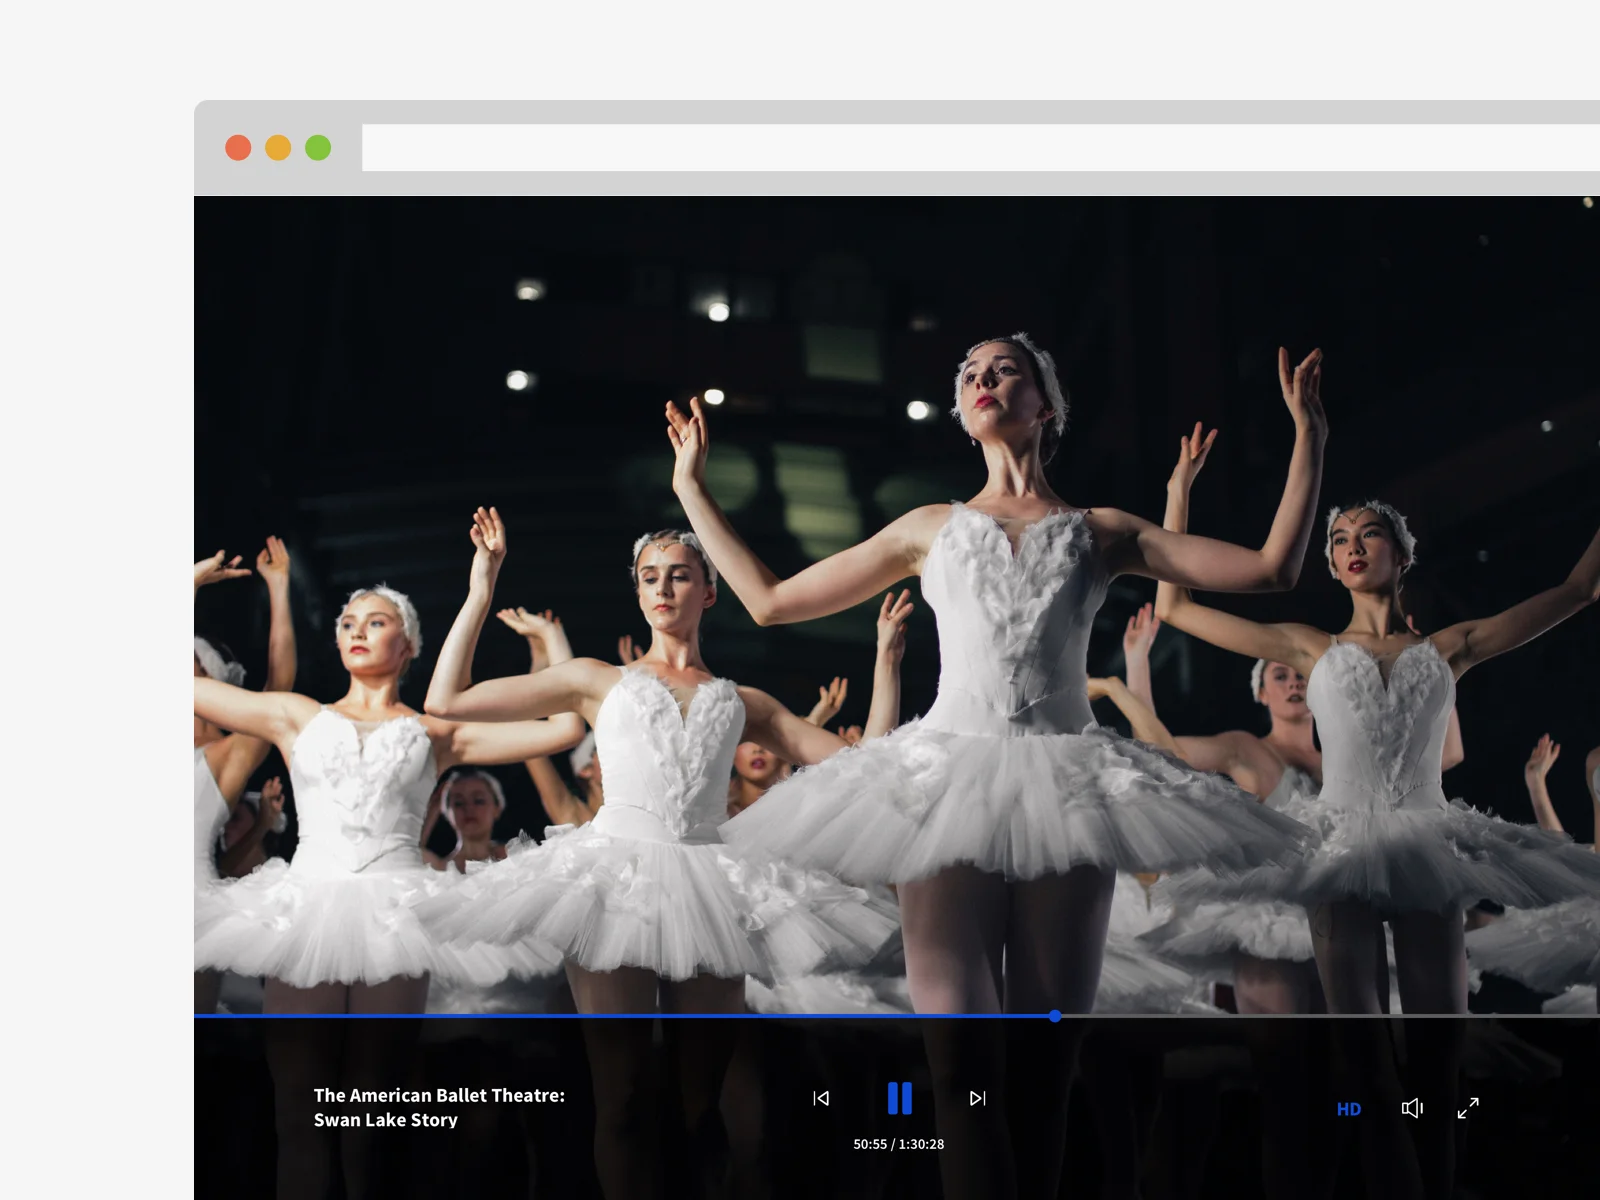Viewport: 1600px width, 1200px height.
Task: Seek to unplayed part of timeline
Action: click(1330, 1016)
